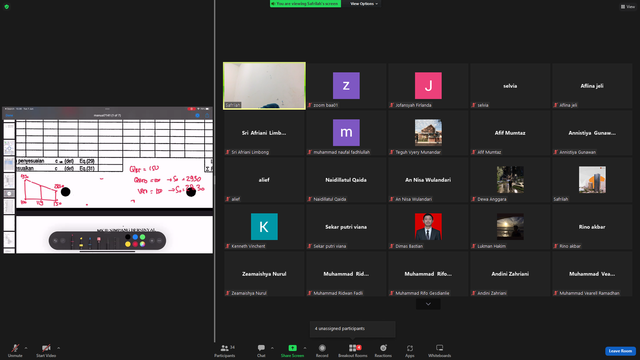Click the undo arrow in markup toolbar
The width and height of the screenshot is (640, 360).
pyautogui.click(x=56, y=241)
